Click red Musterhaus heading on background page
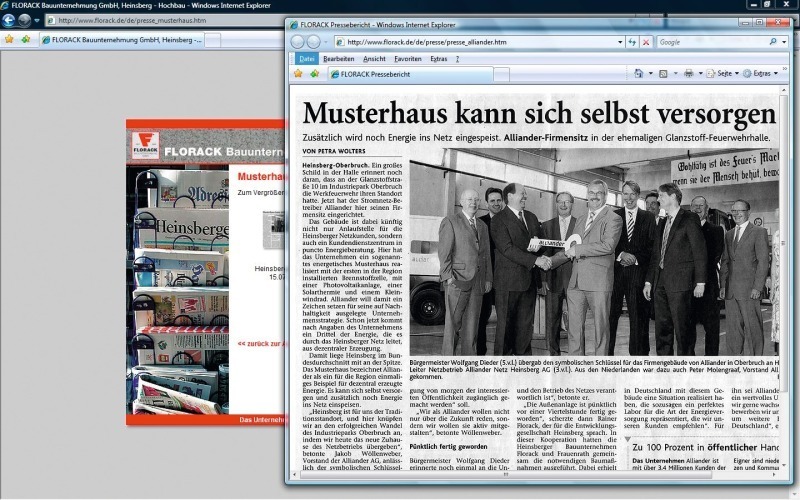Viewport: 800px width, 500px height. (x=261, y=177)
